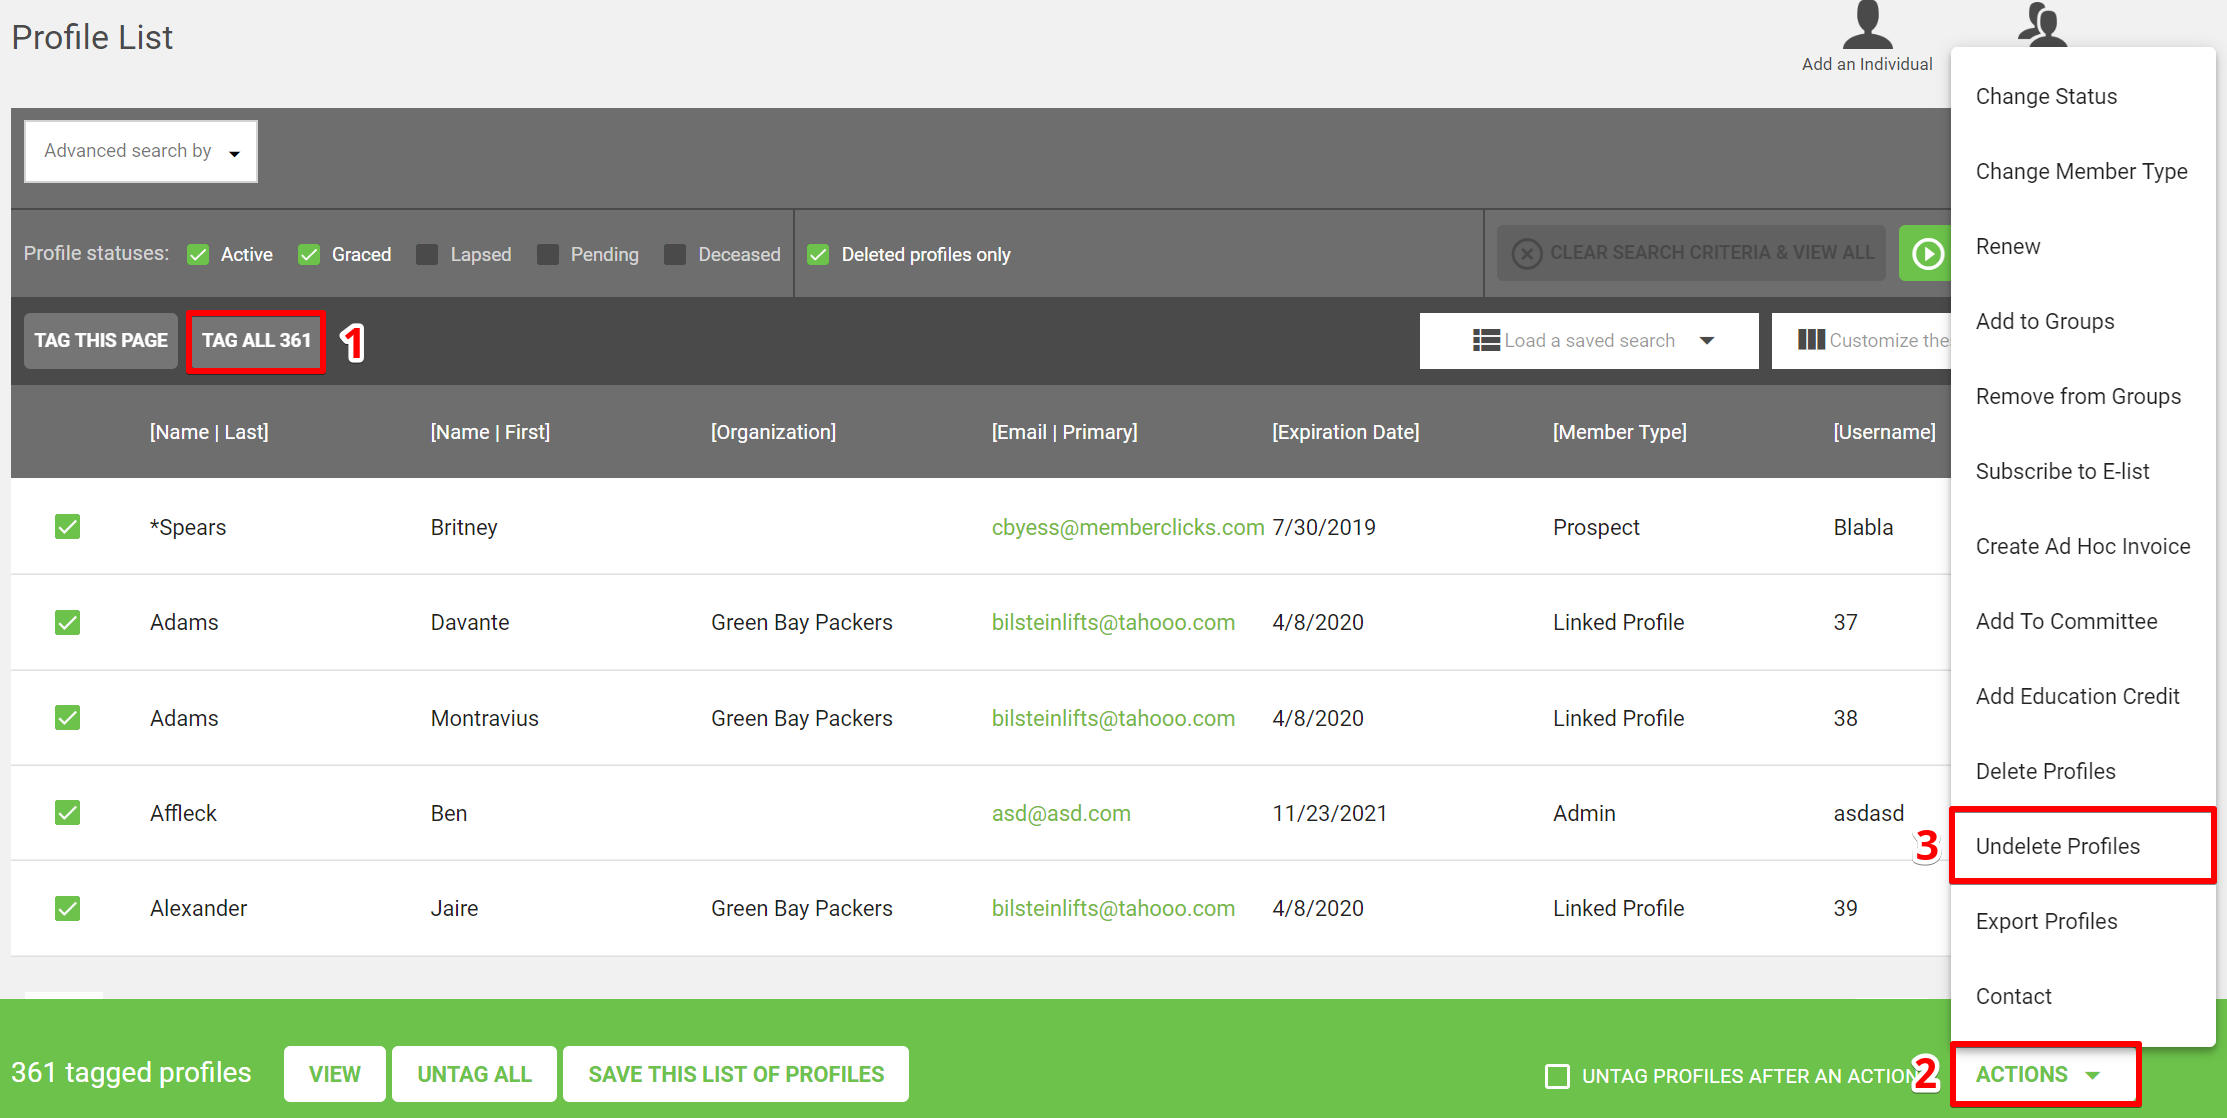2227x1118 pixels.
Task: Check Untag profiles after an action
Action: [x=1557, y=1076]
